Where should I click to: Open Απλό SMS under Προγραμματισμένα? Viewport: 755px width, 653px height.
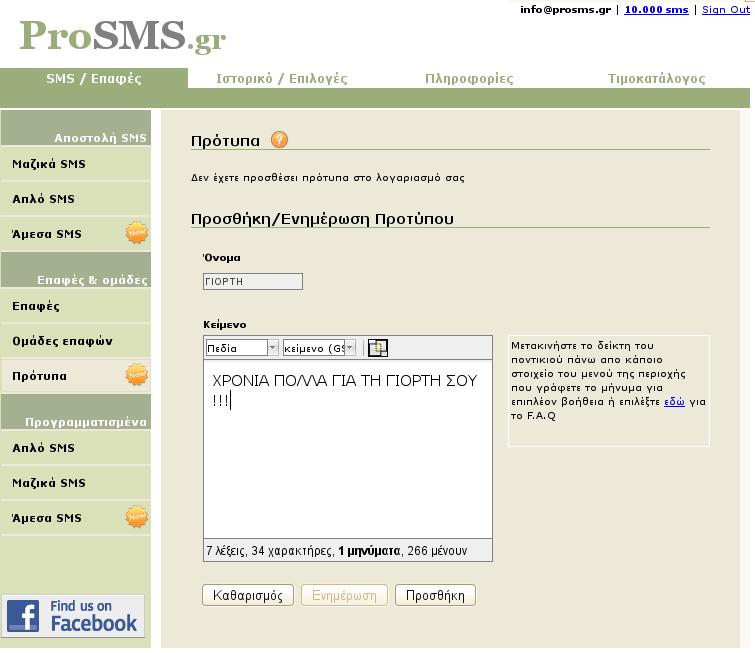coord(76,448)
